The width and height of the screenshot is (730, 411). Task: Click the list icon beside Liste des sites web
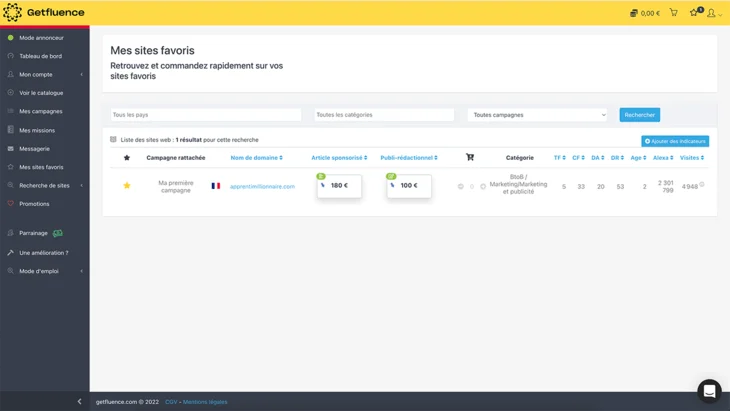(113, 139)
